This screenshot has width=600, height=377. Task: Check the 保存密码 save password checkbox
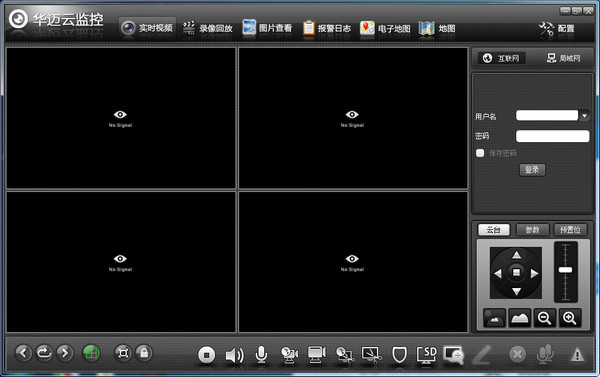coord(480,153)
